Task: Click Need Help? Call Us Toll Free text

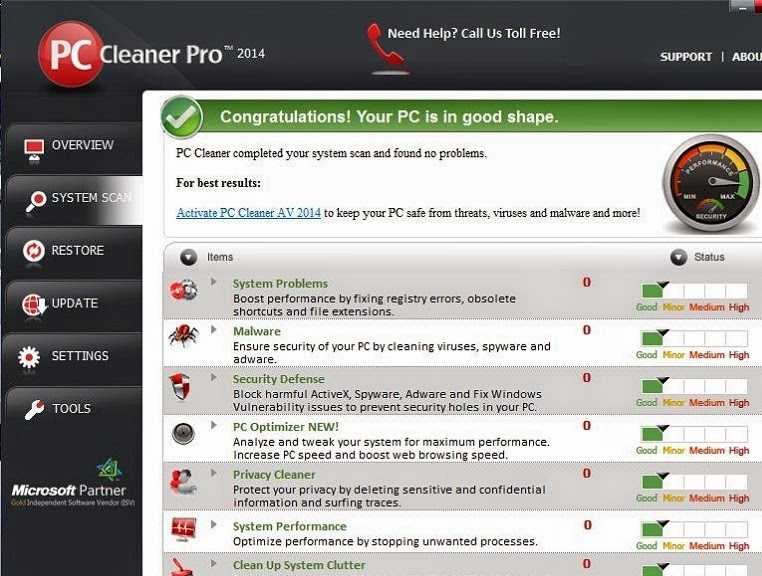Action: 474,34
